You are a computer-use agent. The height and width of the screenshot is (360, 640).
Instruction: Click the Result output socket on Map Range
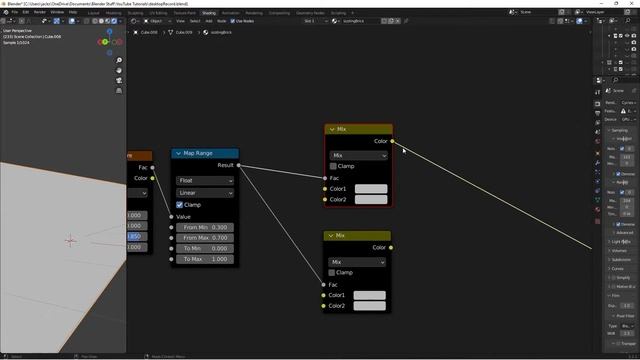[x=239, y=165]
